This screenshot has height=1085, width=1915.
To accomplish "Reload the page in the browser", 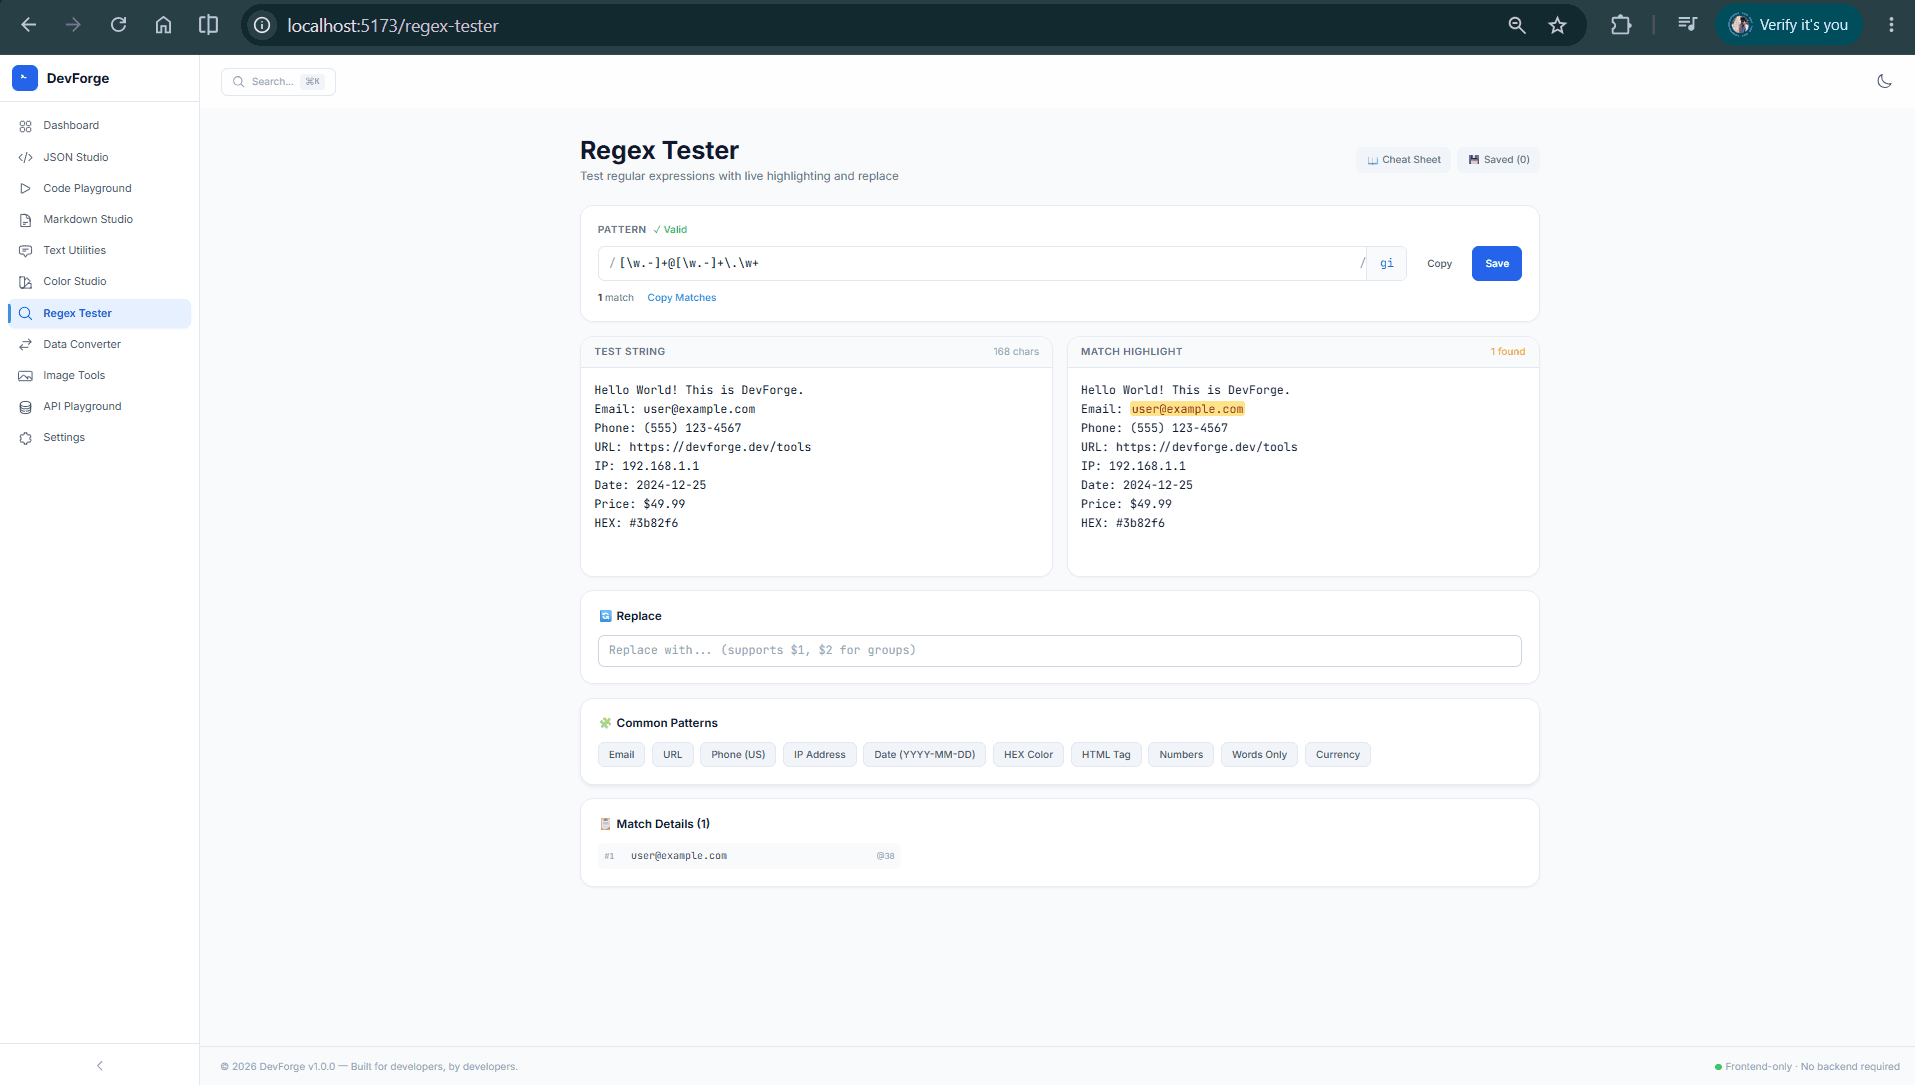I will pos(118,25).
